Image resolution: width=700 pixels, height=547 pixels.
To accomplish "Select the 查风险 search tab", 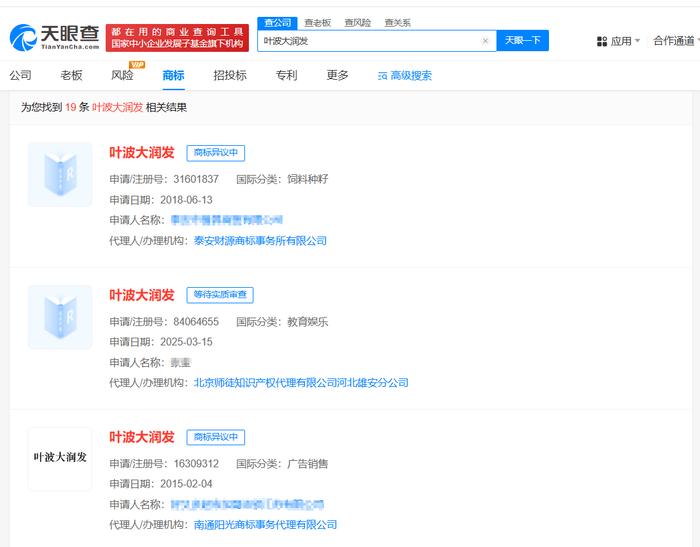I will (x=358, y=23).
